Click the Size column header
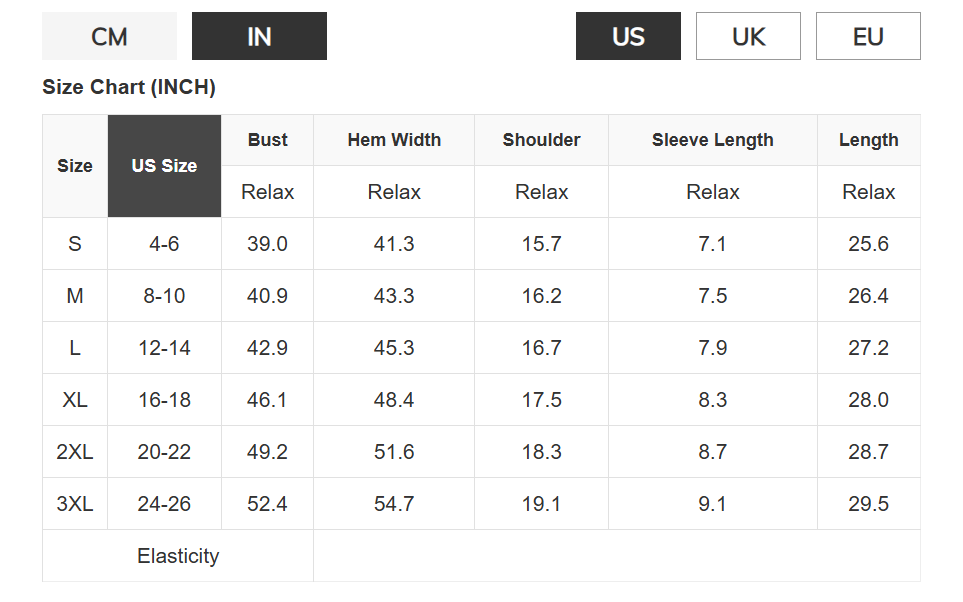963x602 pixels. (x=75, y=166)
